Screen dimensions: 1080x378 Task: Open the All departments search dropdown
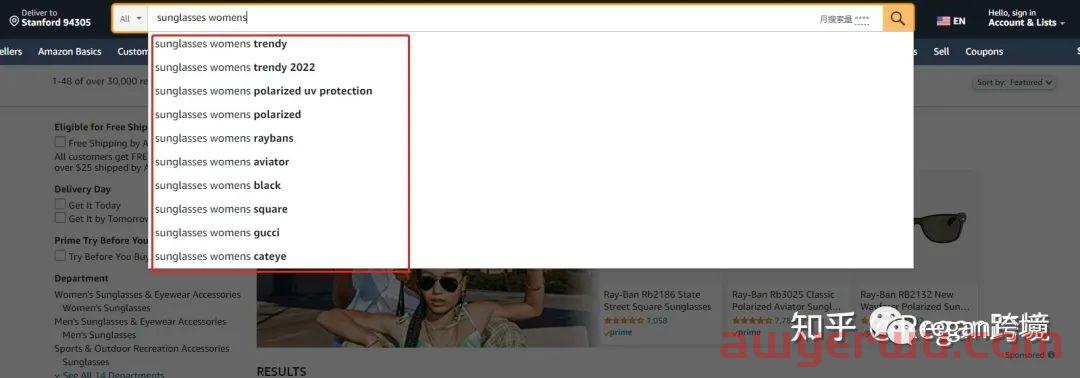point(130,19)
